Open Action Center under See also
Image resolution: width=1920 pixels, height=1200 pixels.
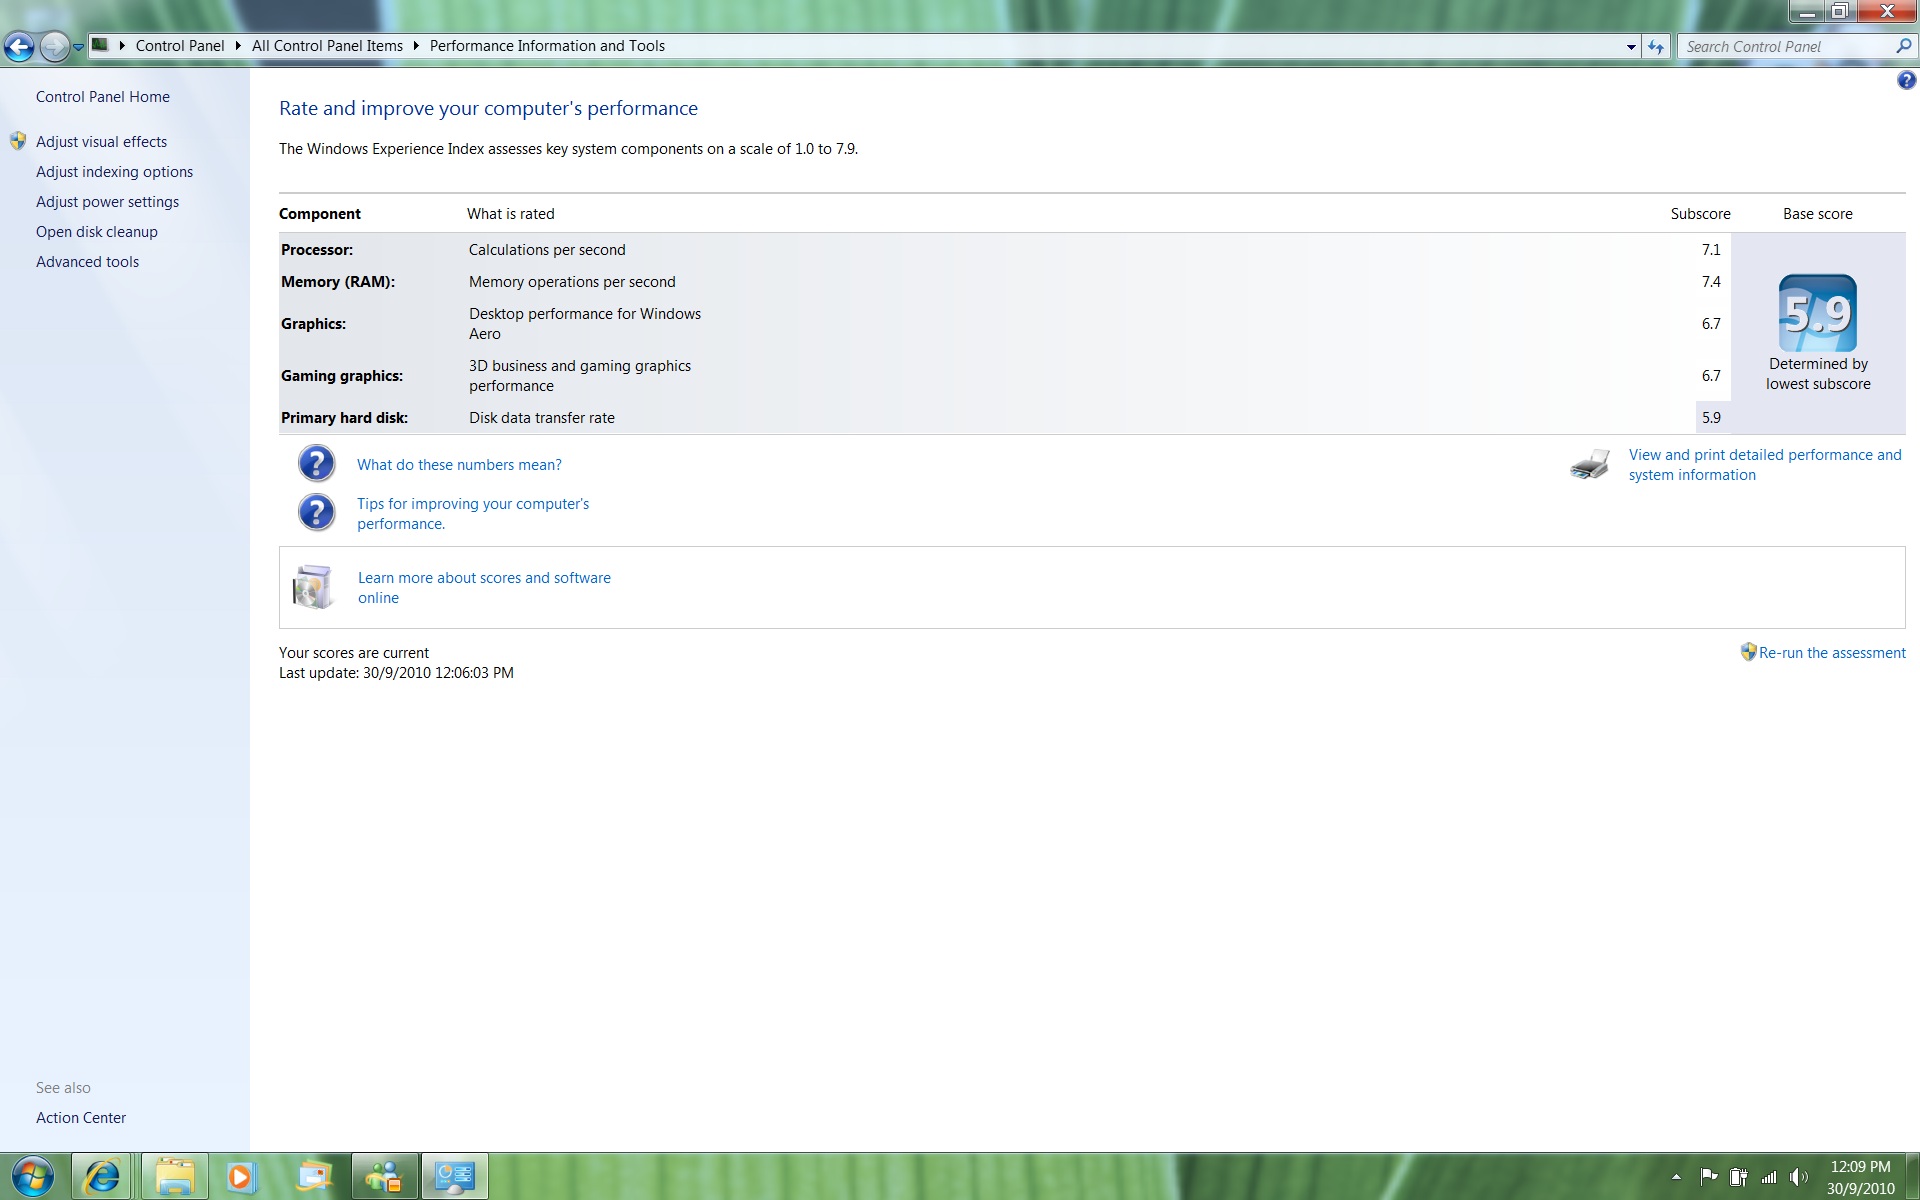[81, 1118]
